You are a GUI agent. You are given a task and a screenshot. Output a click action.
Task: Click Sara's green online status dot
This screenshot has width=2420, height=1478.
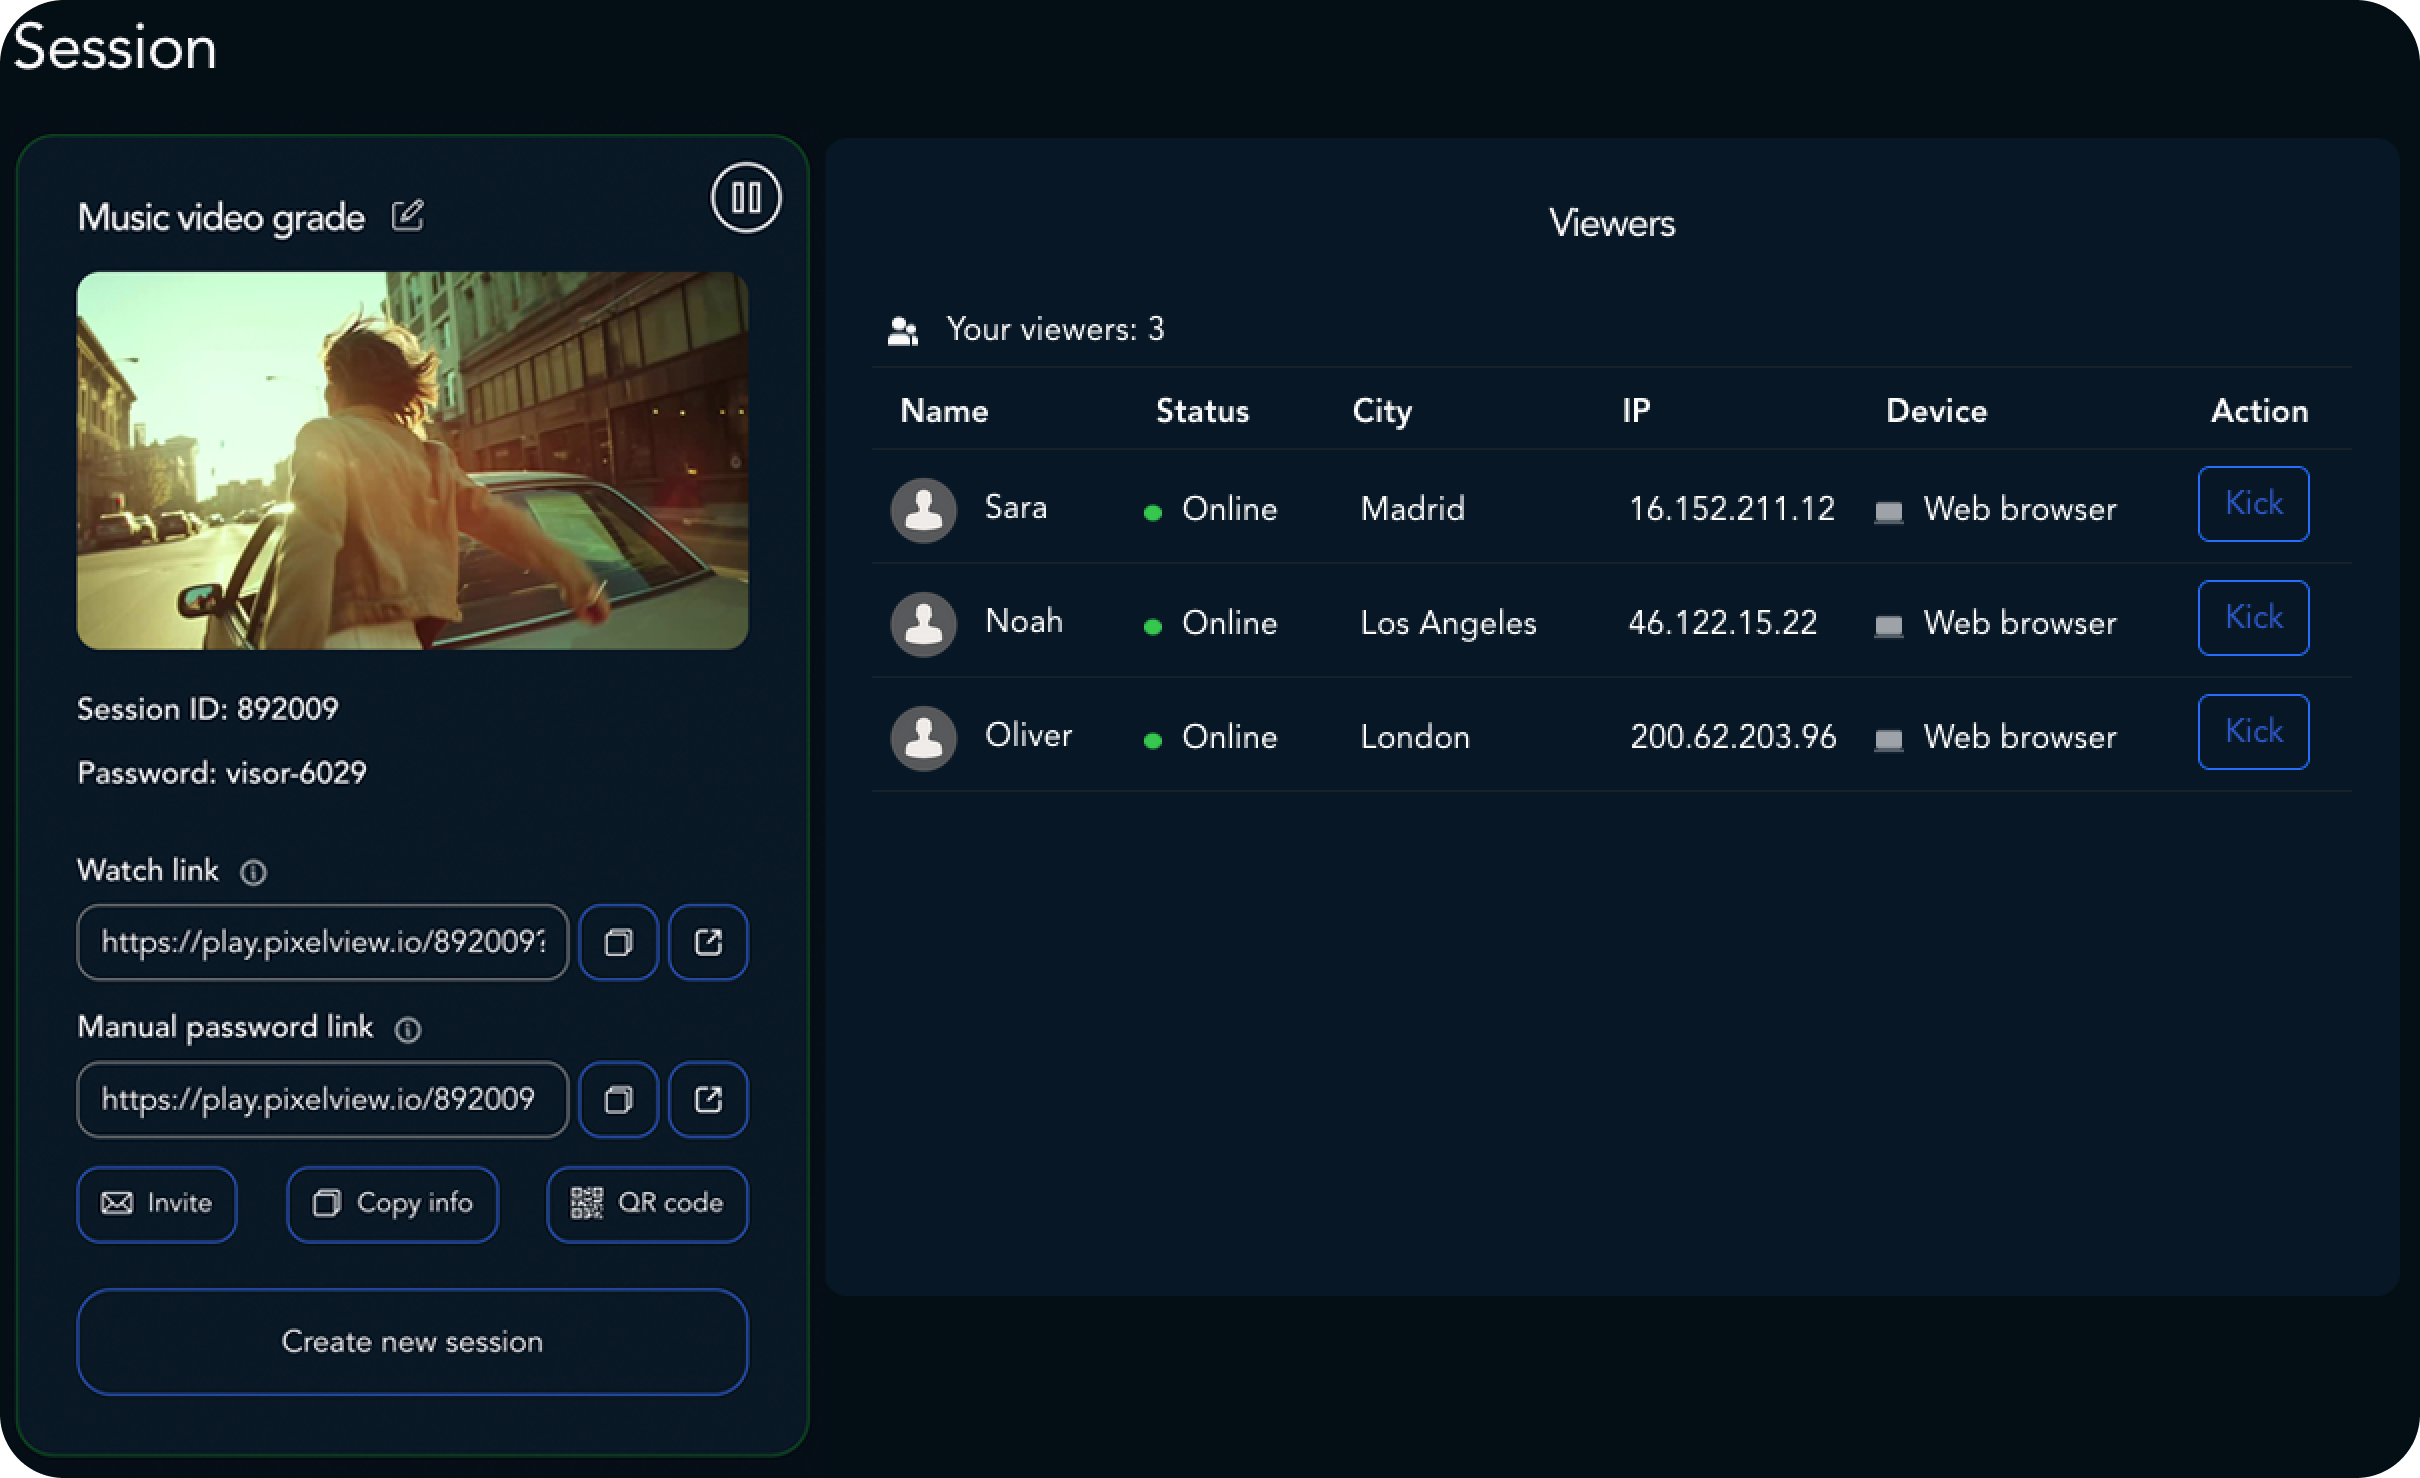pyautogui.click(x=1153, y=513)
